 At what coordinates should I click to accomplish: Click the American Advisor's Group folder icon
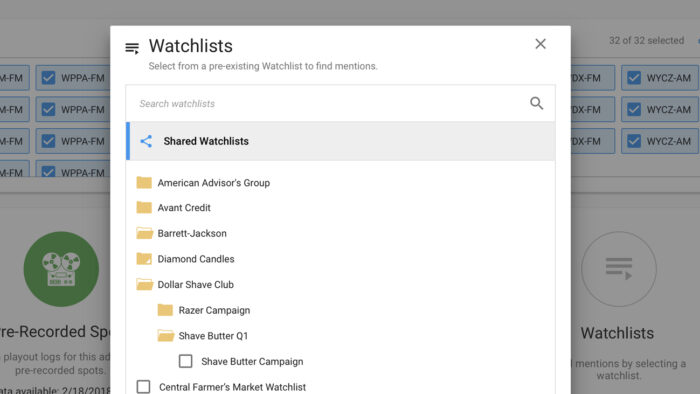coord(144,182)
